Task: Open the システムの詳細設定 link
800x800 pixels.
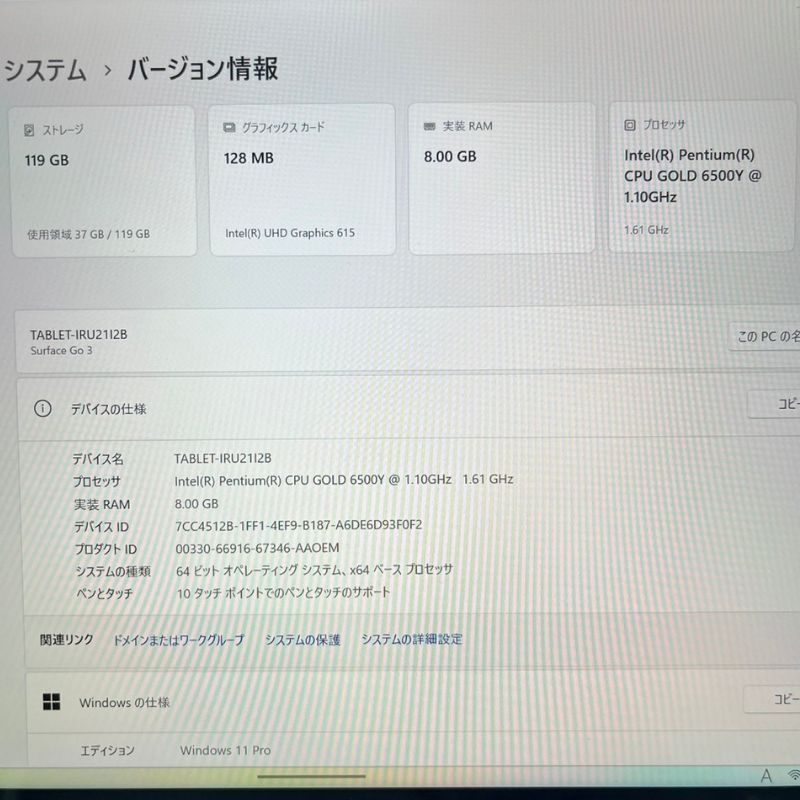Action: pyautogui.click(x=412, y=639)
